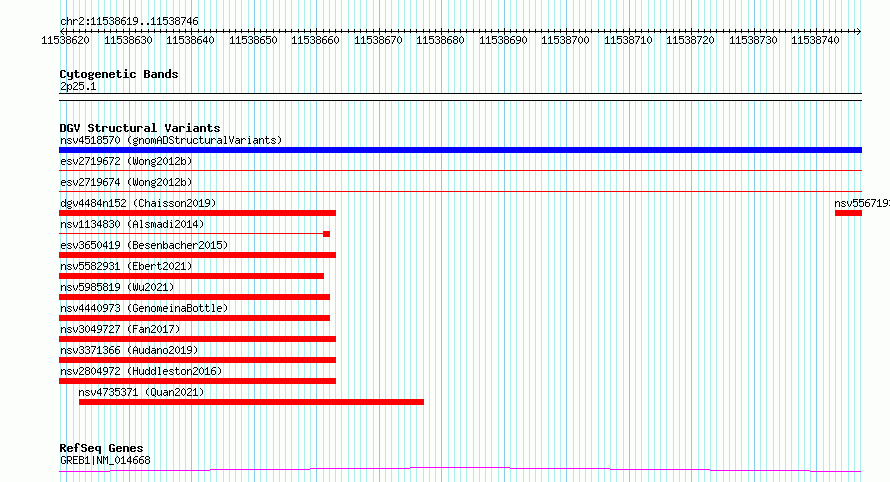Click ruler position 11538620

tap(65, 40)
